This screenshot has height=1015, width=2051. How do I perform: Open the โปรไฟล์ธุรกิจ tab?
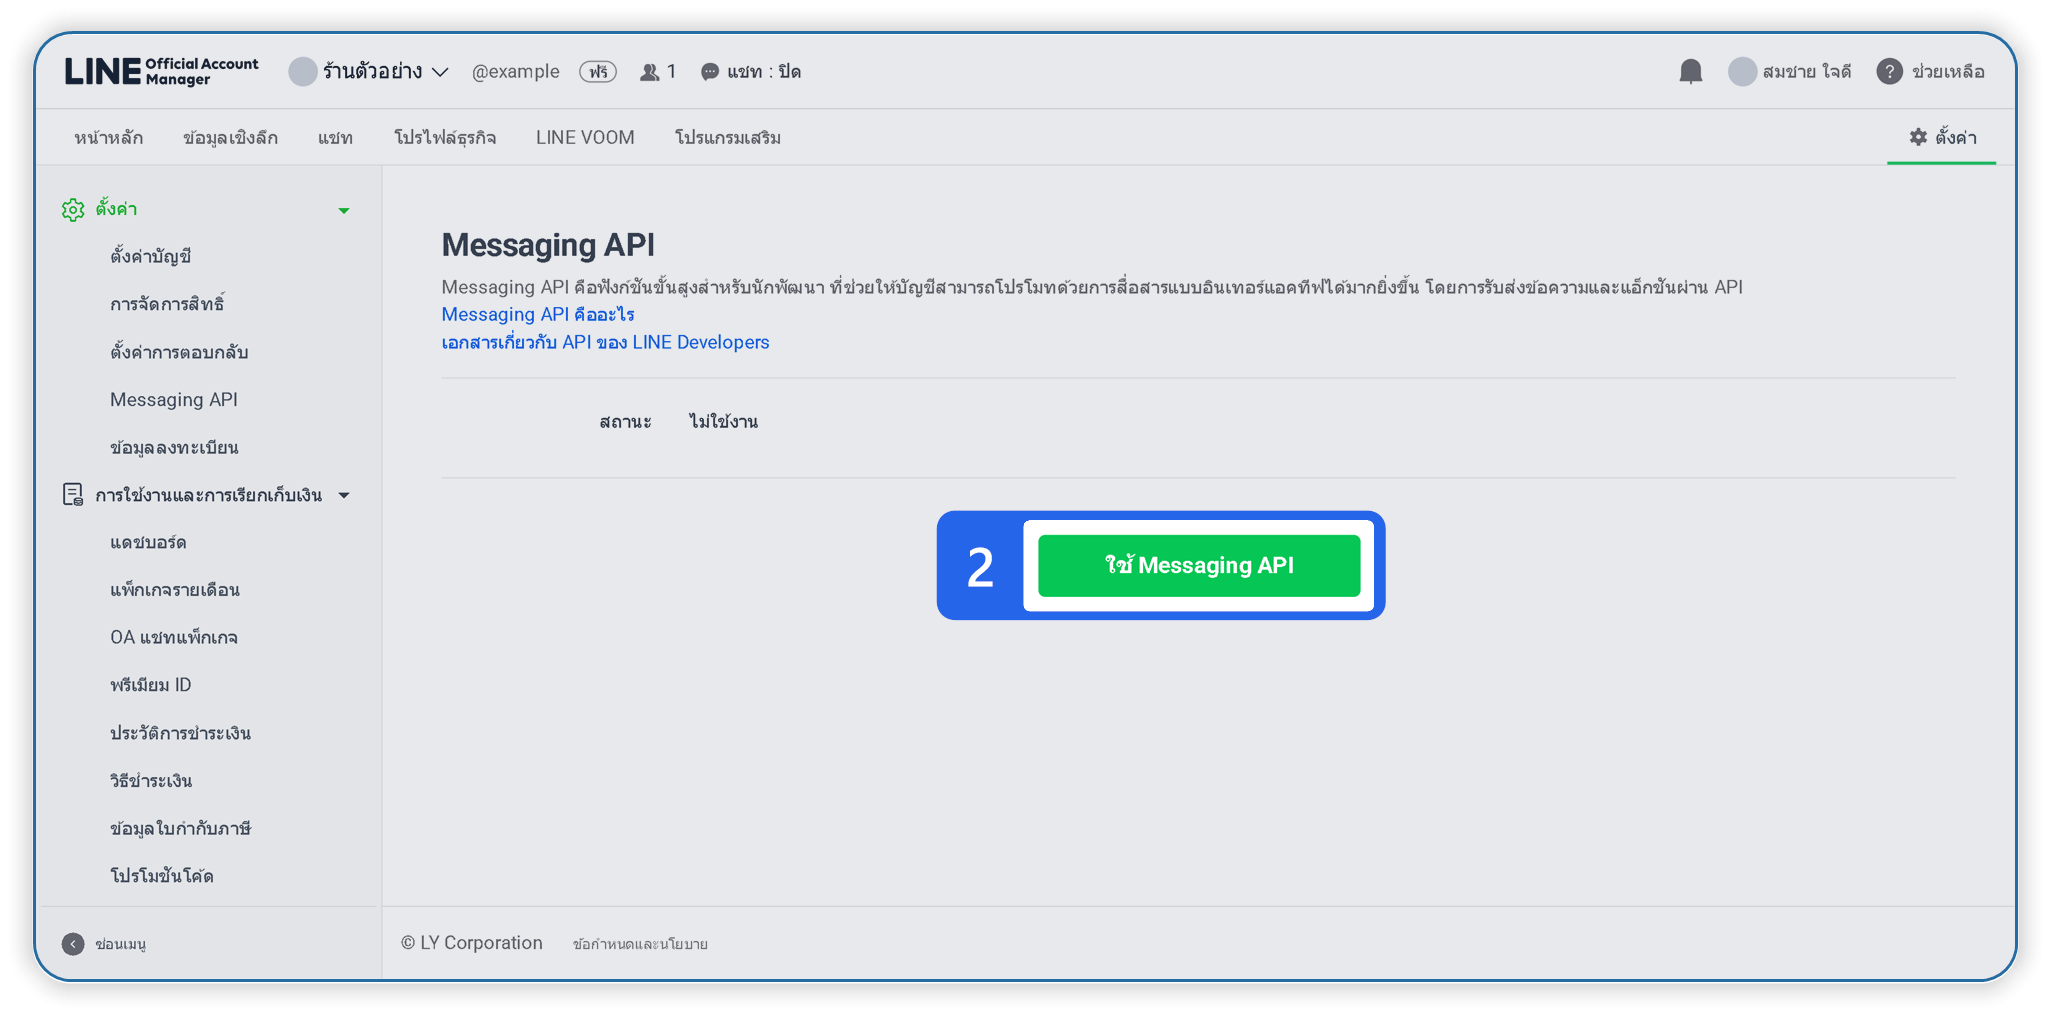[445, 137]
